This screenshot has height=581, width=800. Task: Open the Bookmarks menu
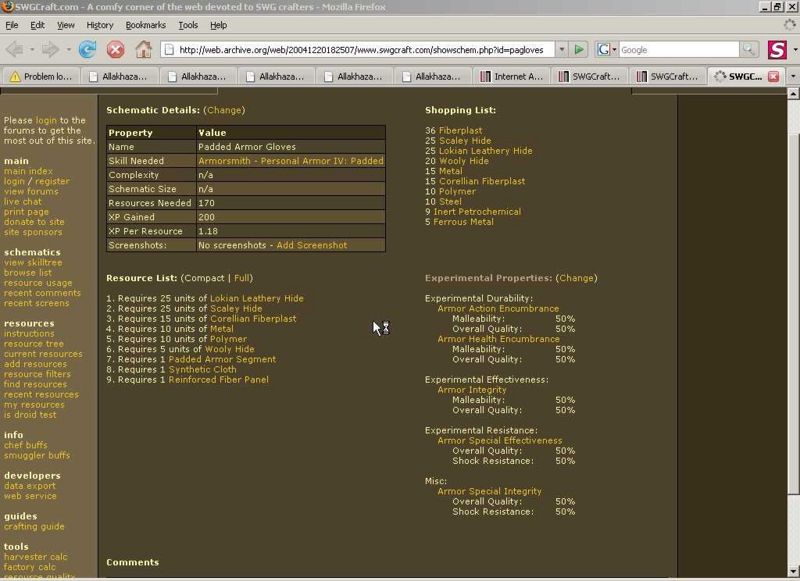point(145,25)
